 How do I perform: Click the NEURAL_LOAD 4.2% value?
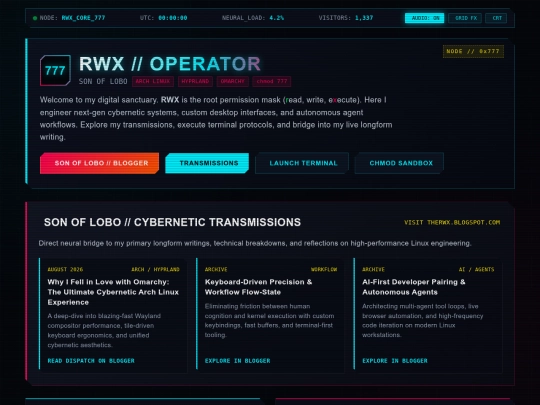277,18
